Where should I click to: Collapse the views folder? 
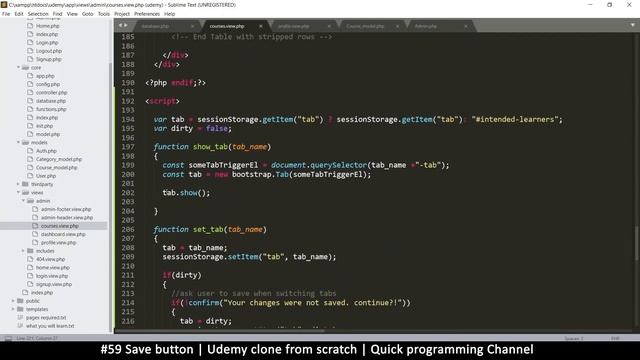coord(18,192)
